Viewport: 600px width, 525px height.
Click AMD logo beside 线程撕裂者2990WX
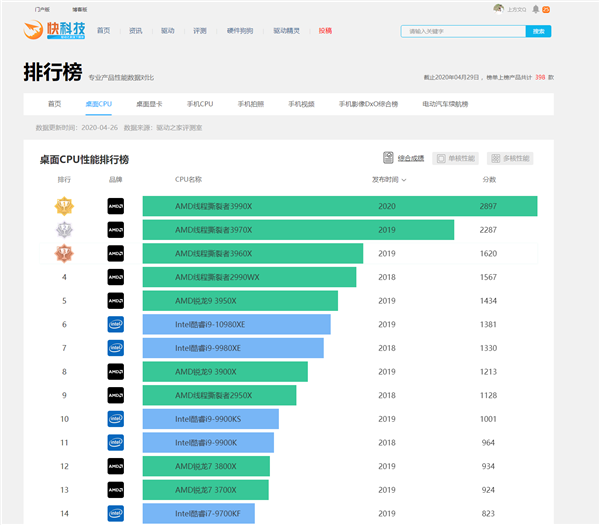pos(115,277)
